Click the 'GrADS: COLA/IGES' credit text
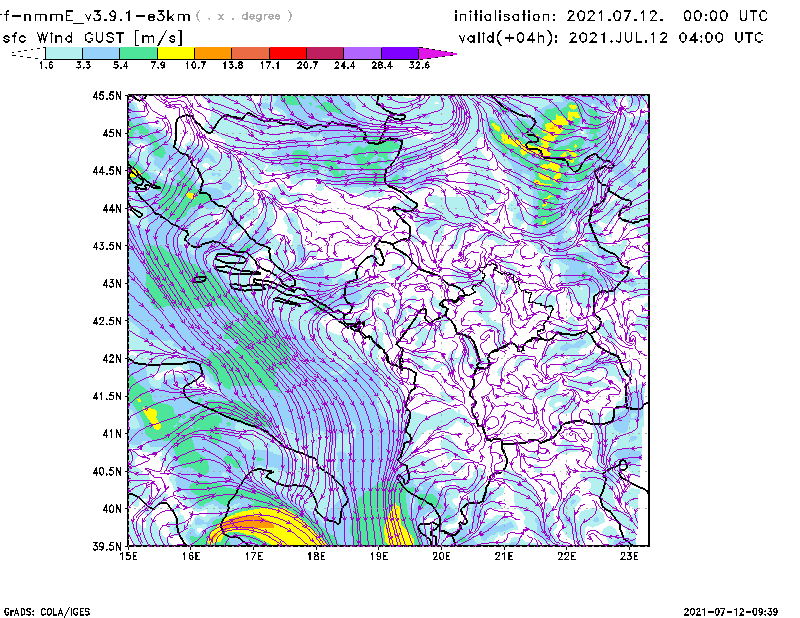The height and width of the screenshot is (618, 800). [47, 612]
